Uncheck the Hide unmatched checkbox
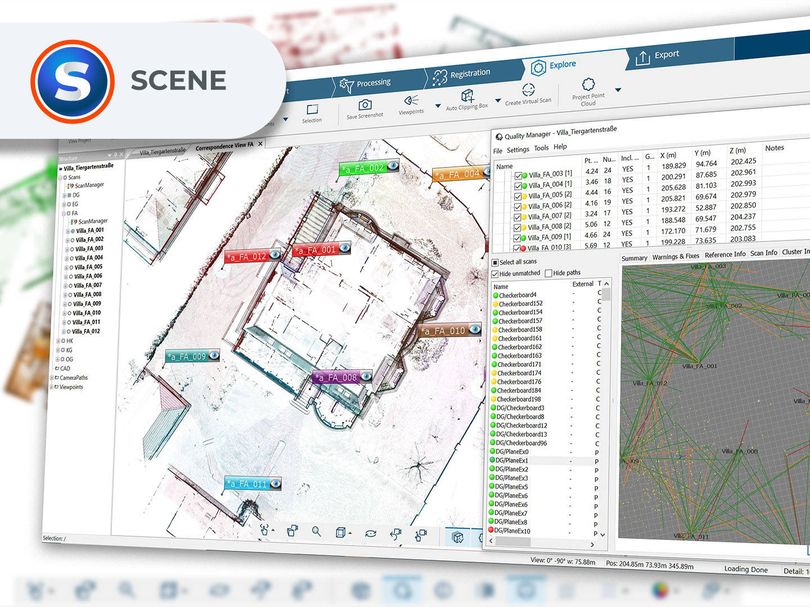Screen dimensions: 810x607 point(494,273)
